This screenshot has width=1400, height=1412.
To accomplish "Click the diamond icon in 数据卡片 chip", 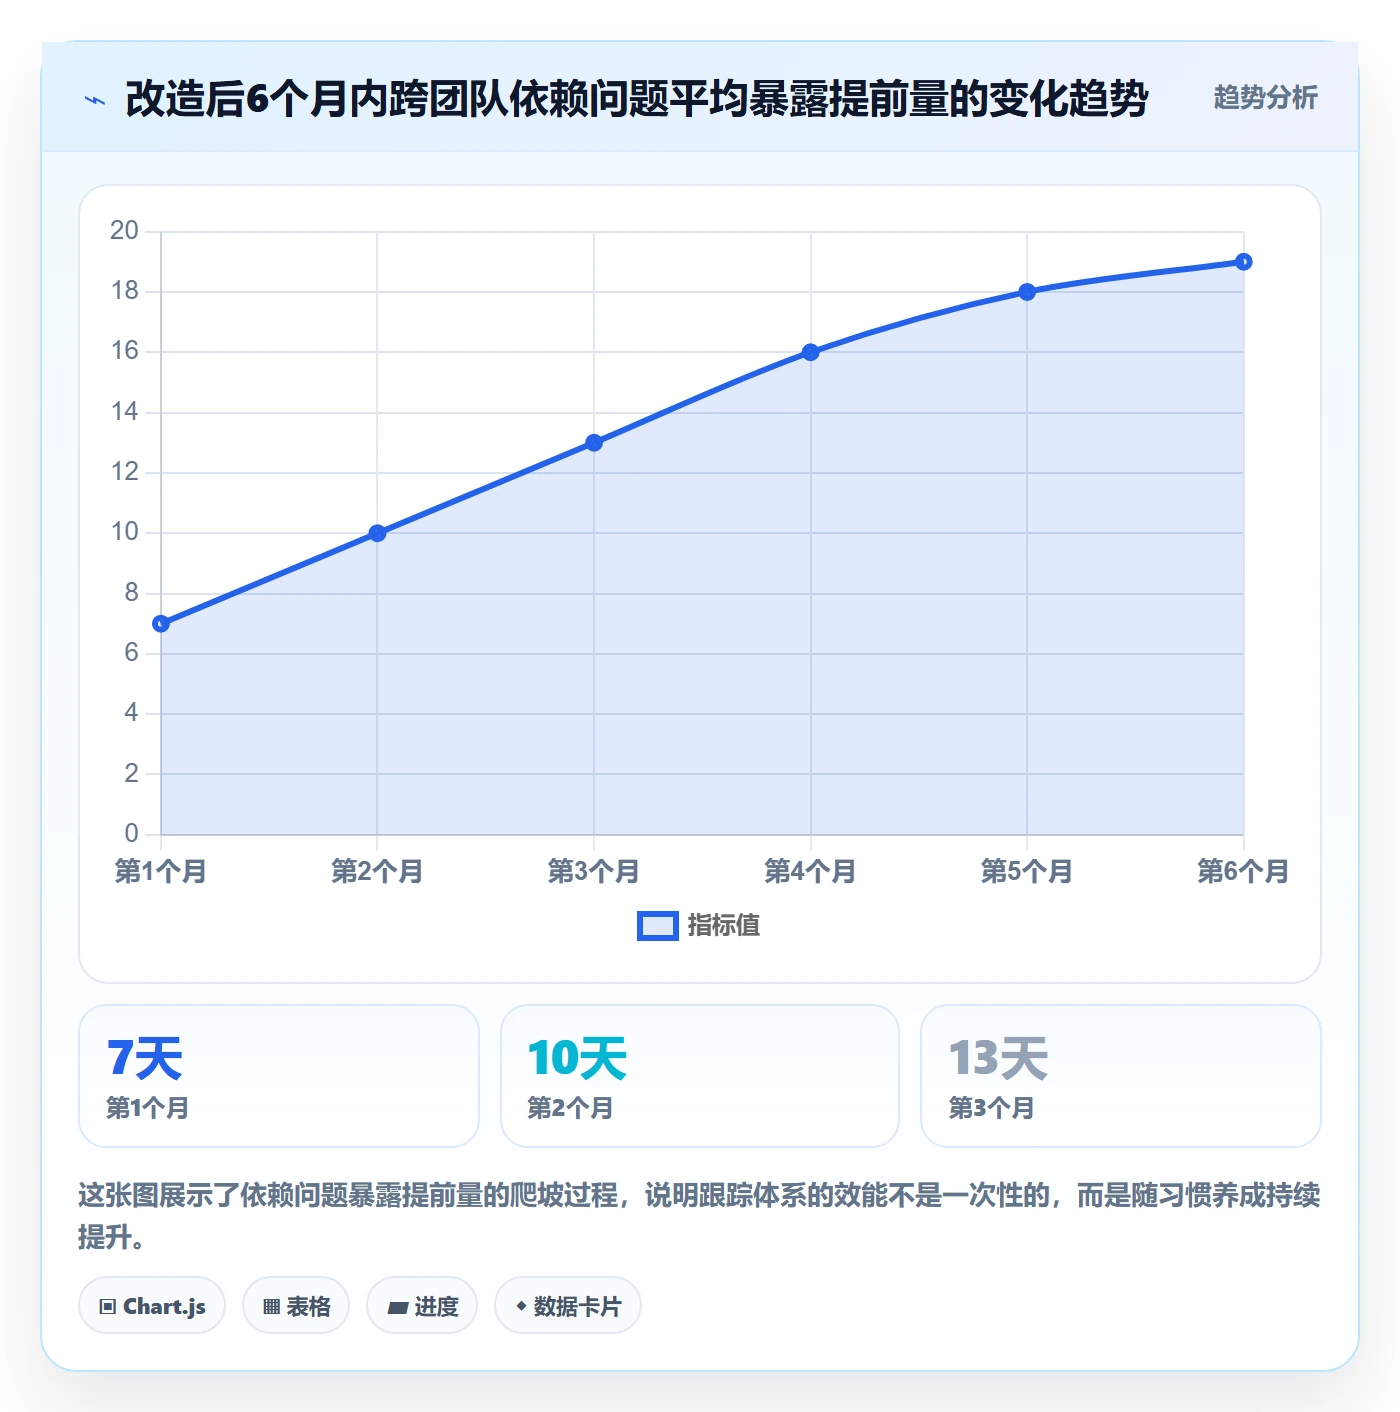I will (521, 1306).
